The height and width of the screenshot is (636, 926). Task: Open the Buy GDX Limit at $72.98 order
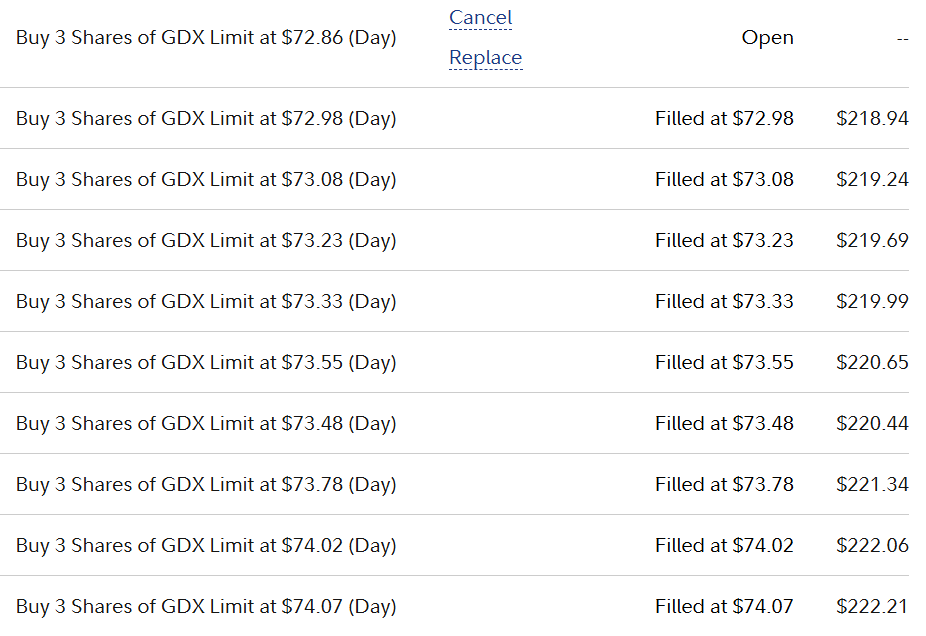206,119
